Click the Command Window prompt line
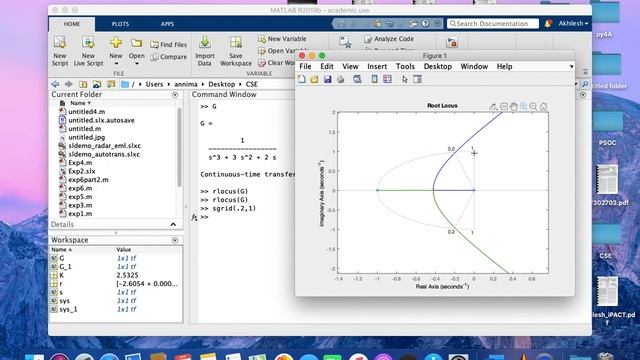This screenshot has height=360, width=640. point(245,217)
